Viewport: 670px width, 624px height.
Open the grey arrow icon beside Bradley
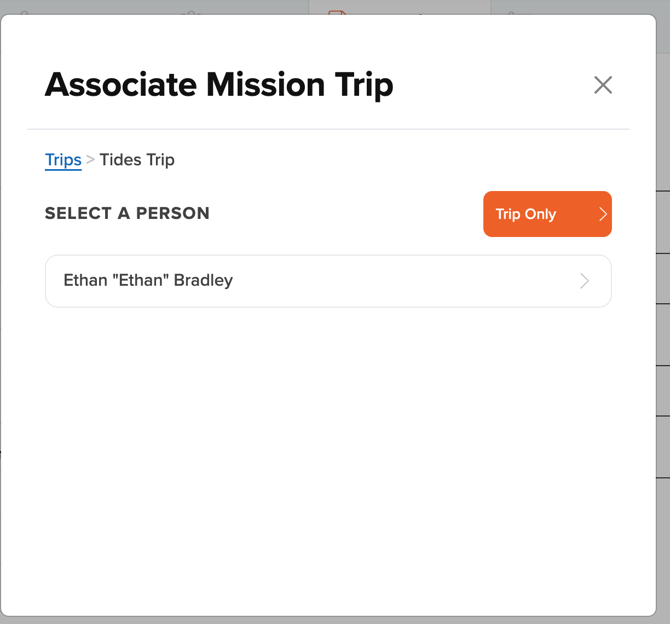point(584,281)
